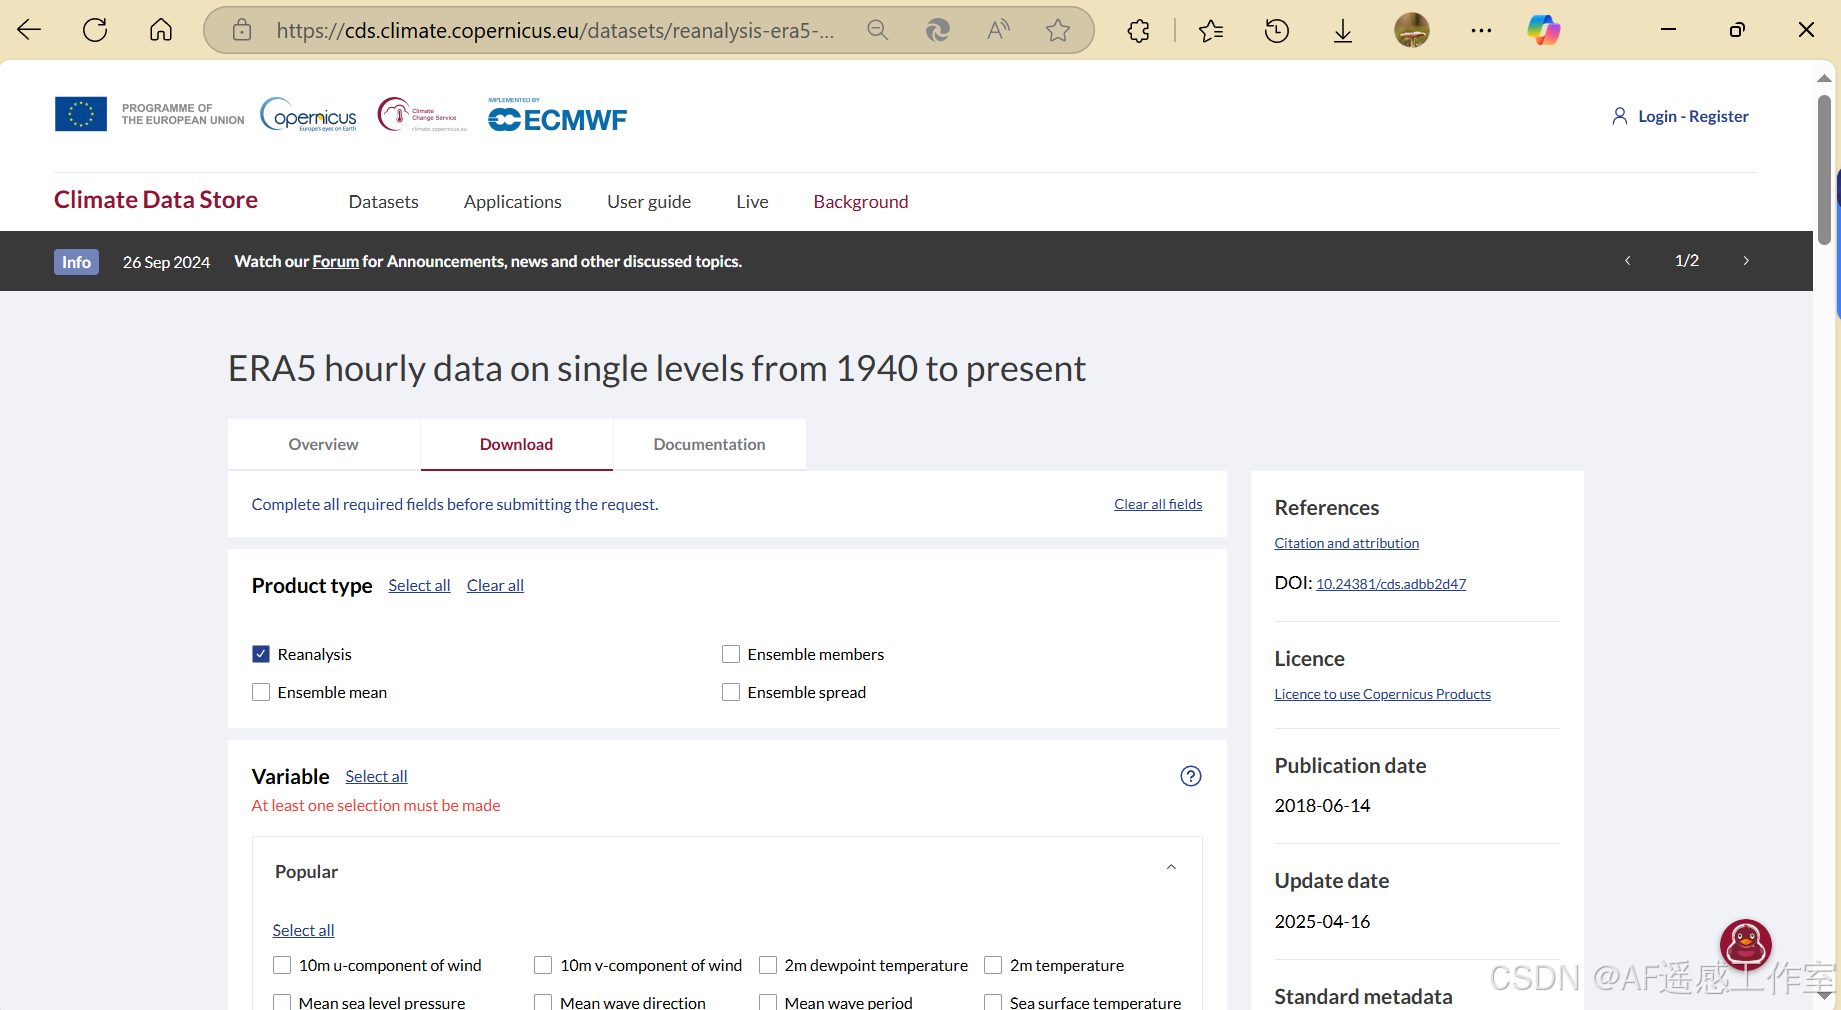The width and height of the screenshot is (1841, 1010).
Task: Start Read aloud from the address bar
Action: click(998, 30)
